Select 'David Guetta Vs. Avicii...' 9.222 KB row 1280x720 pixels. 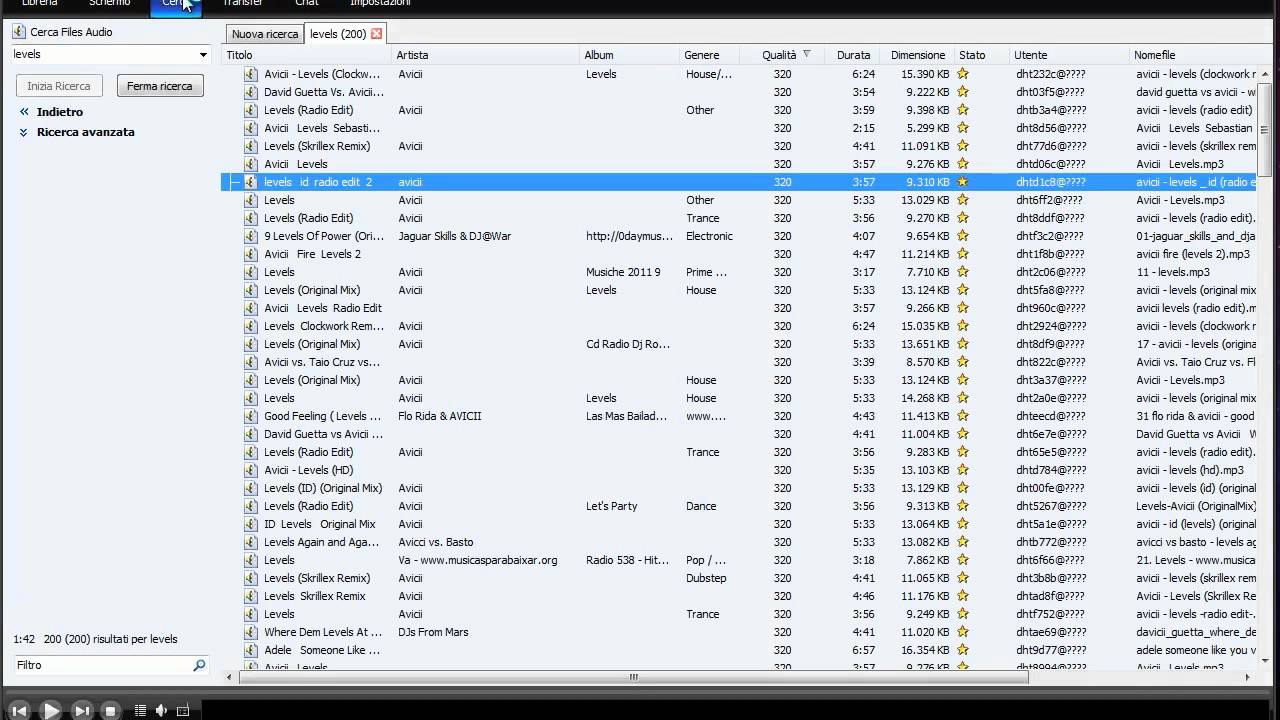pos(740,92)
